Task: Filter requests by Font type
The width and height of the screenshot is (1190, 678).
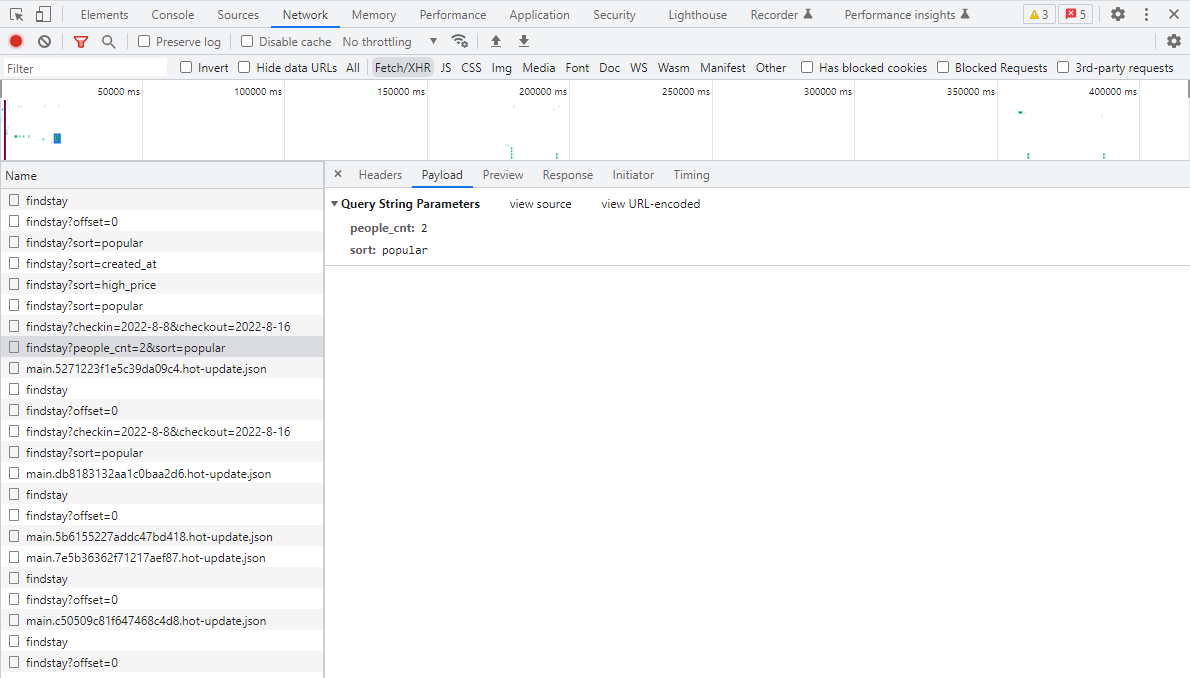Action: (x=577, y=68)
